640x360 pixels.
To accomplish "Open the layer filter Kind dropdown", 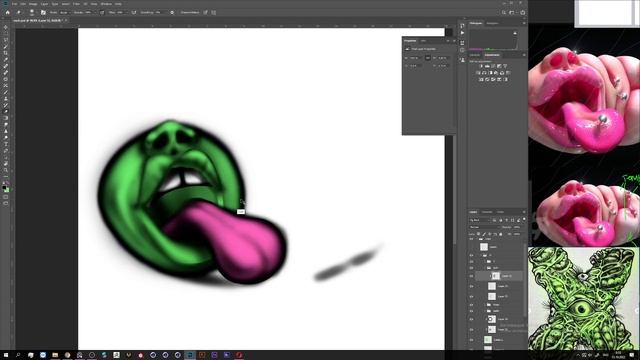I will pyautogui.click(x=480, y=220).
